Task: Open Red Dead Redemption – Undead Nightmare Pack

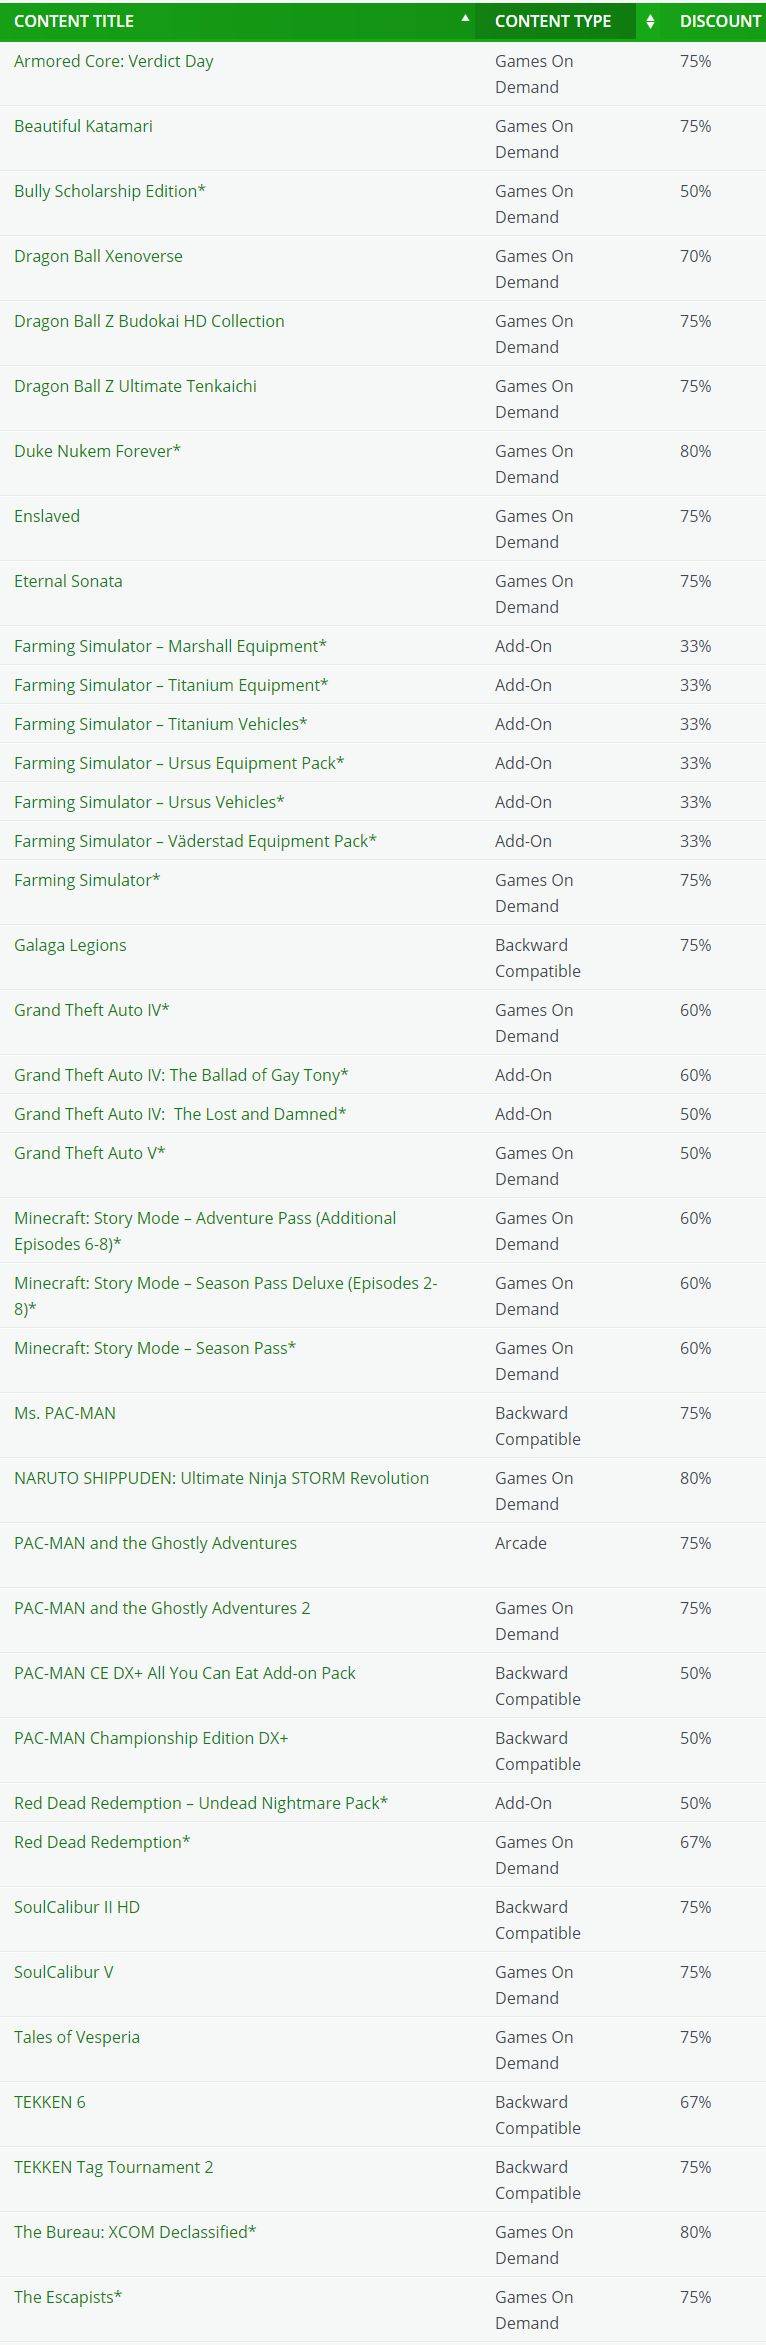Action: pos(201,1803)
